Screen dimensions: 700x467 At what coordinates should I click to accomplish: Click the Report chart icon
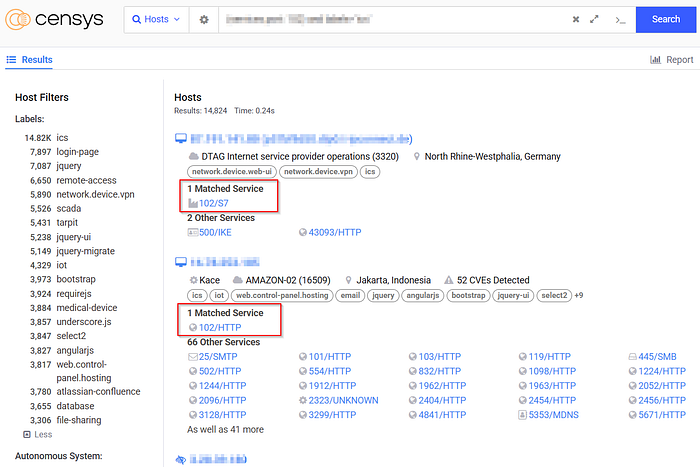655,60
